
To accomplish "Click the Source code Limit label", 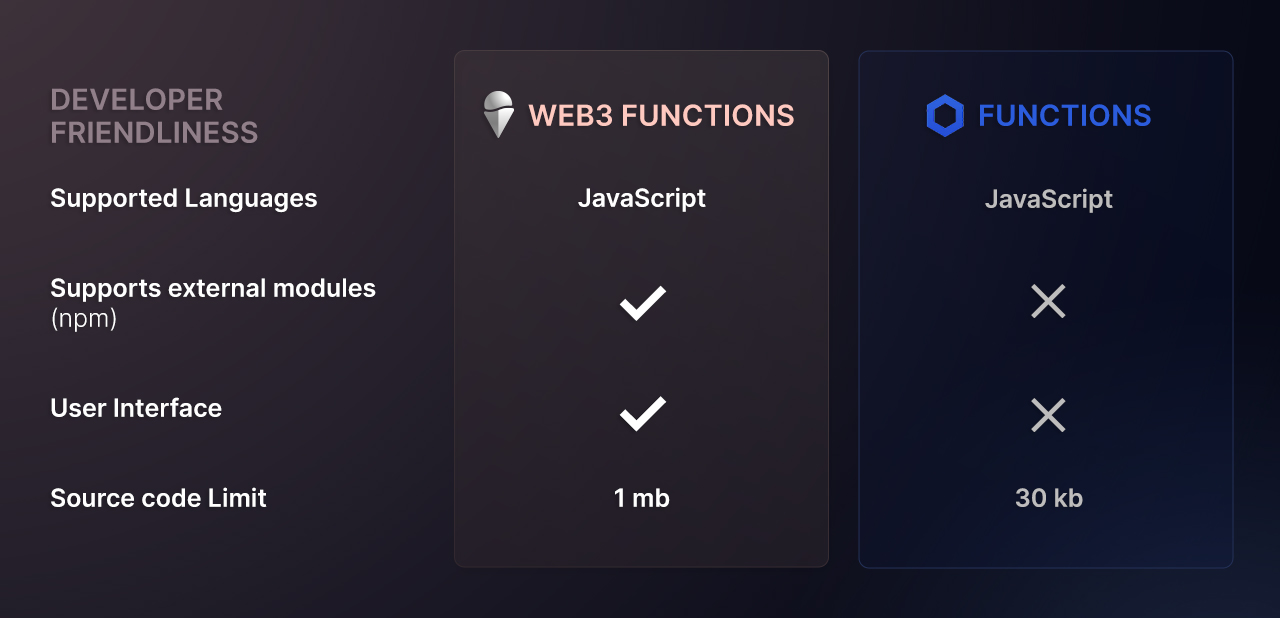I will coord(158,498).
